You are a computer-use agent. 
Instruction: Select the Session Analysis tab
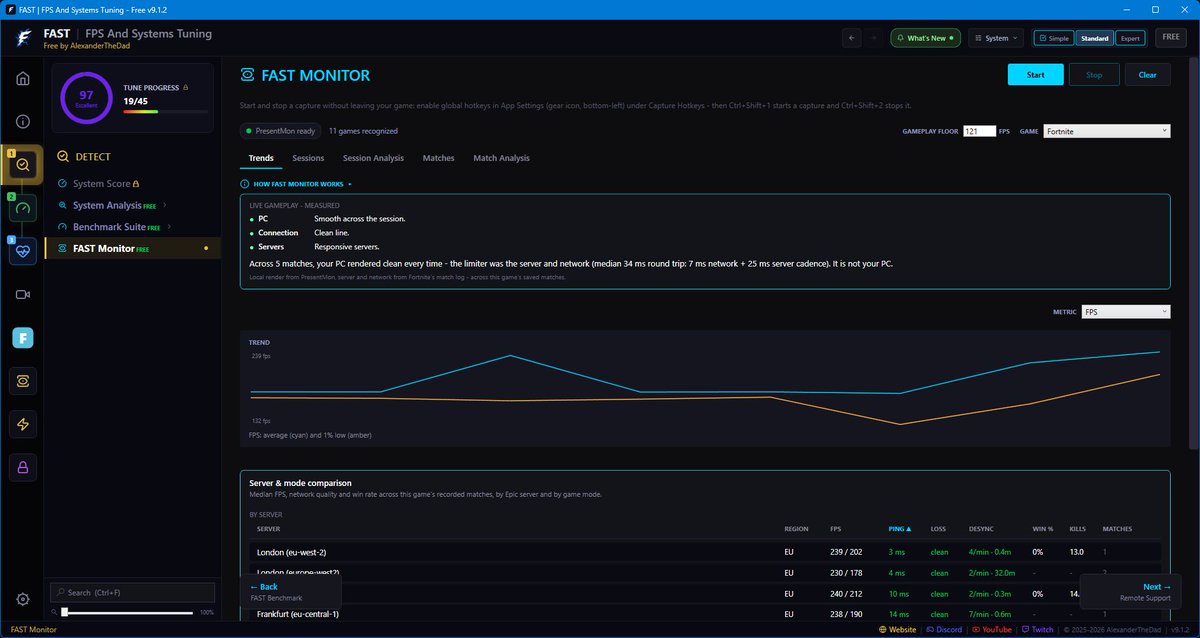(x=373, y=158)
